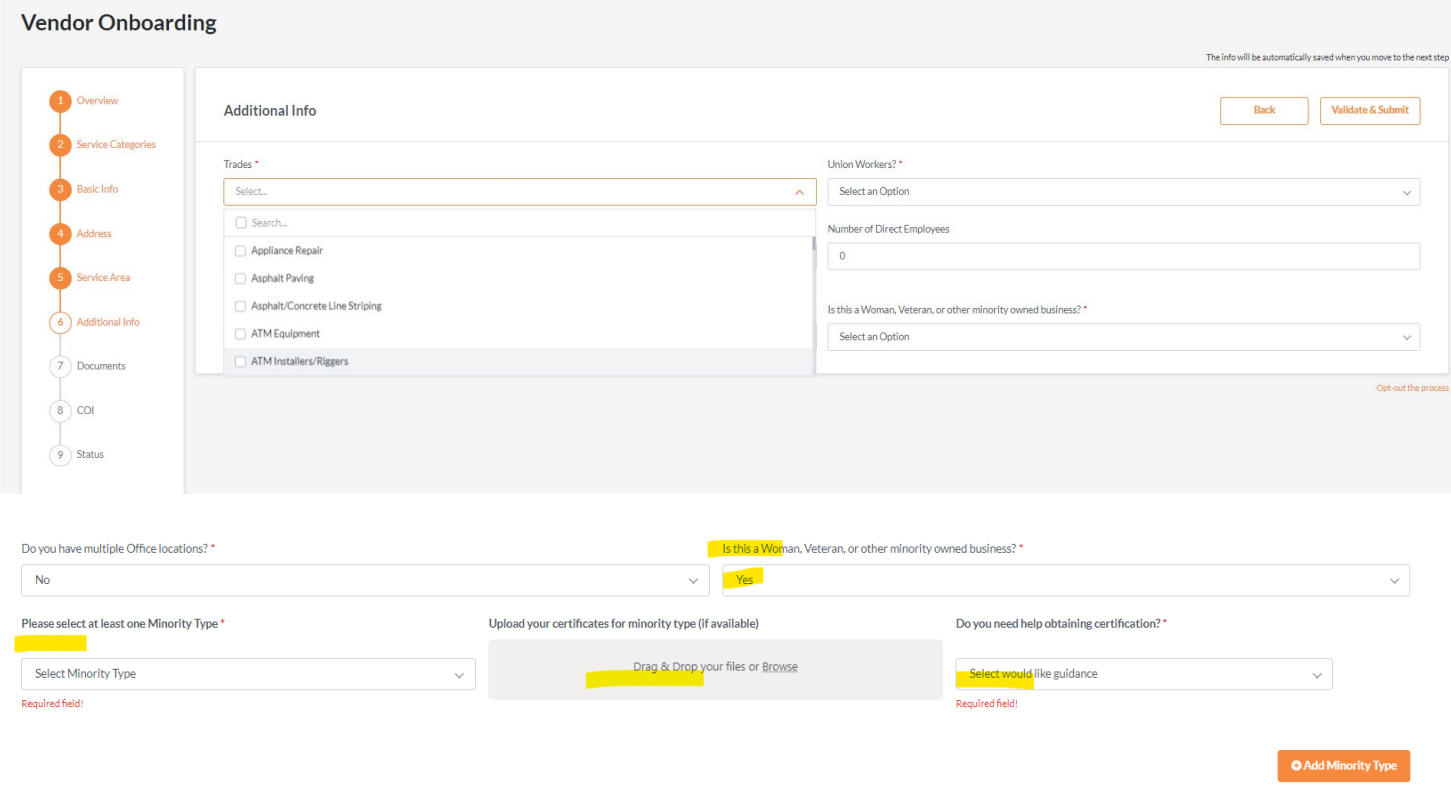The image size is (1451, 787).
Task: Click the Add Minority Type button
Action: tap(1343, 766)
